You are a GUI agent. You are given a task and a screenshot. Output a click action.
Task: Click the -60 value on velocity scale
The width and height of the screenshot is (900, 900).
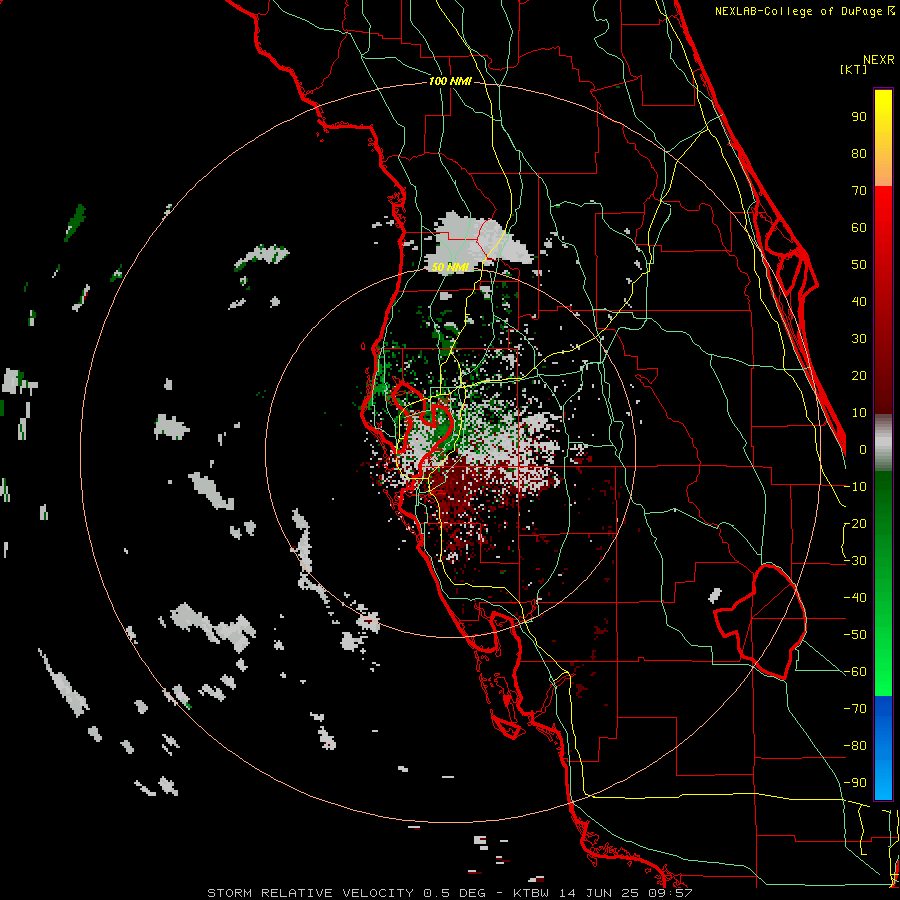(856, 672)
